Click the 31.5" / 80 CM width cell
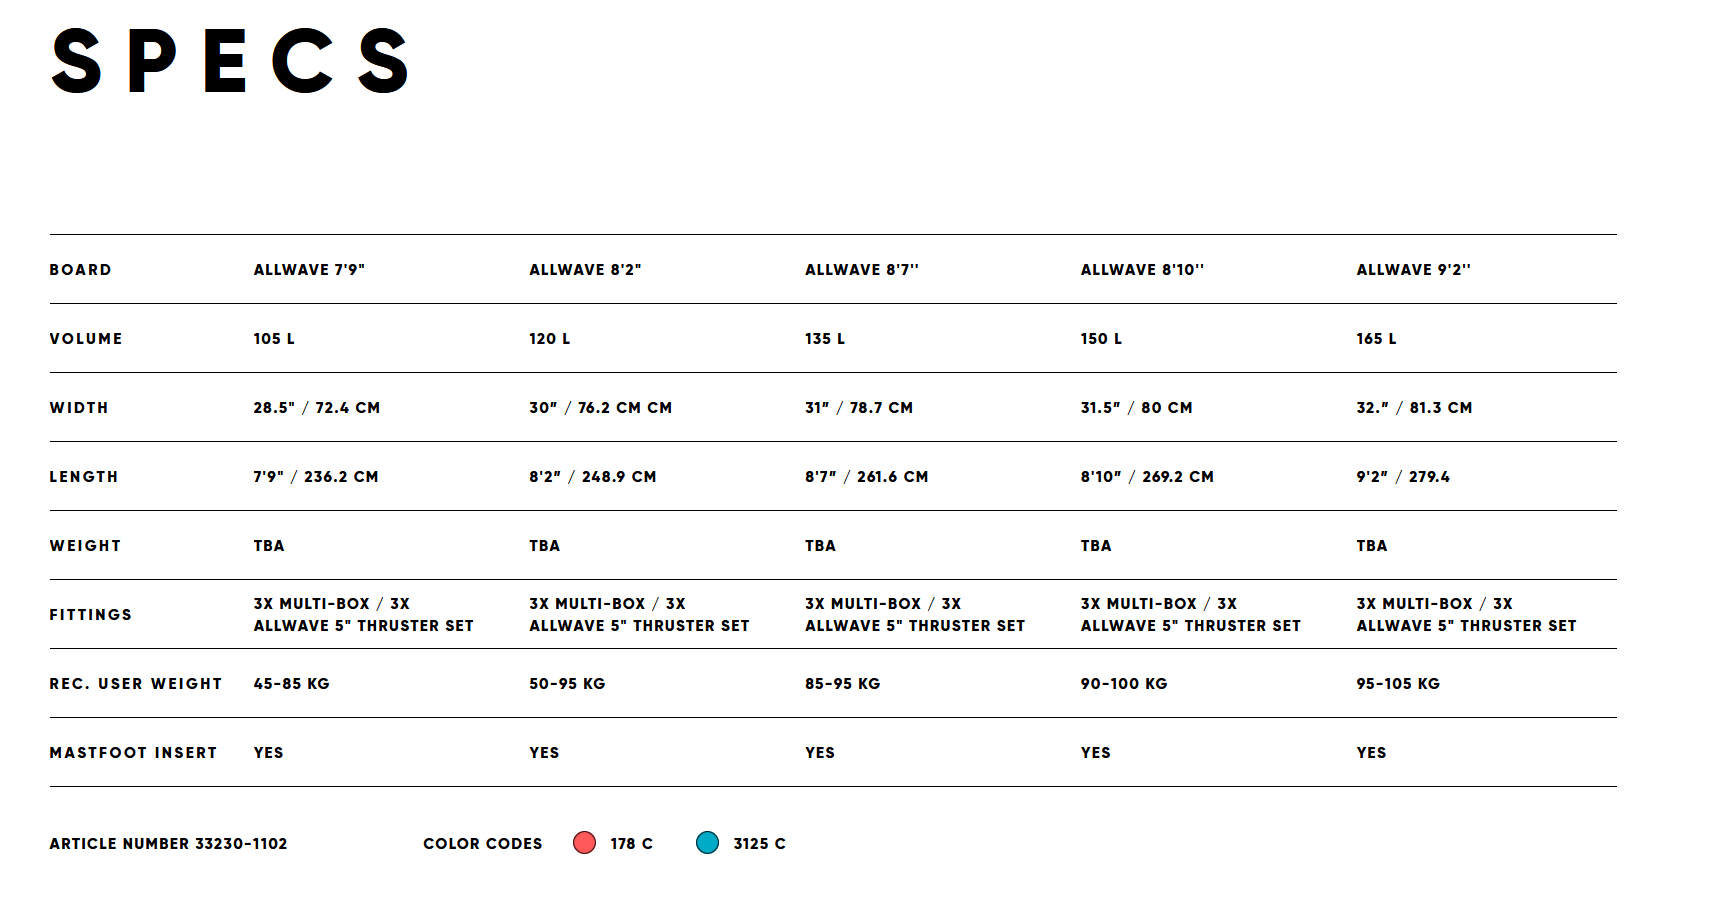Viewport: 1723px width, 923px height. coord(1136,408)
